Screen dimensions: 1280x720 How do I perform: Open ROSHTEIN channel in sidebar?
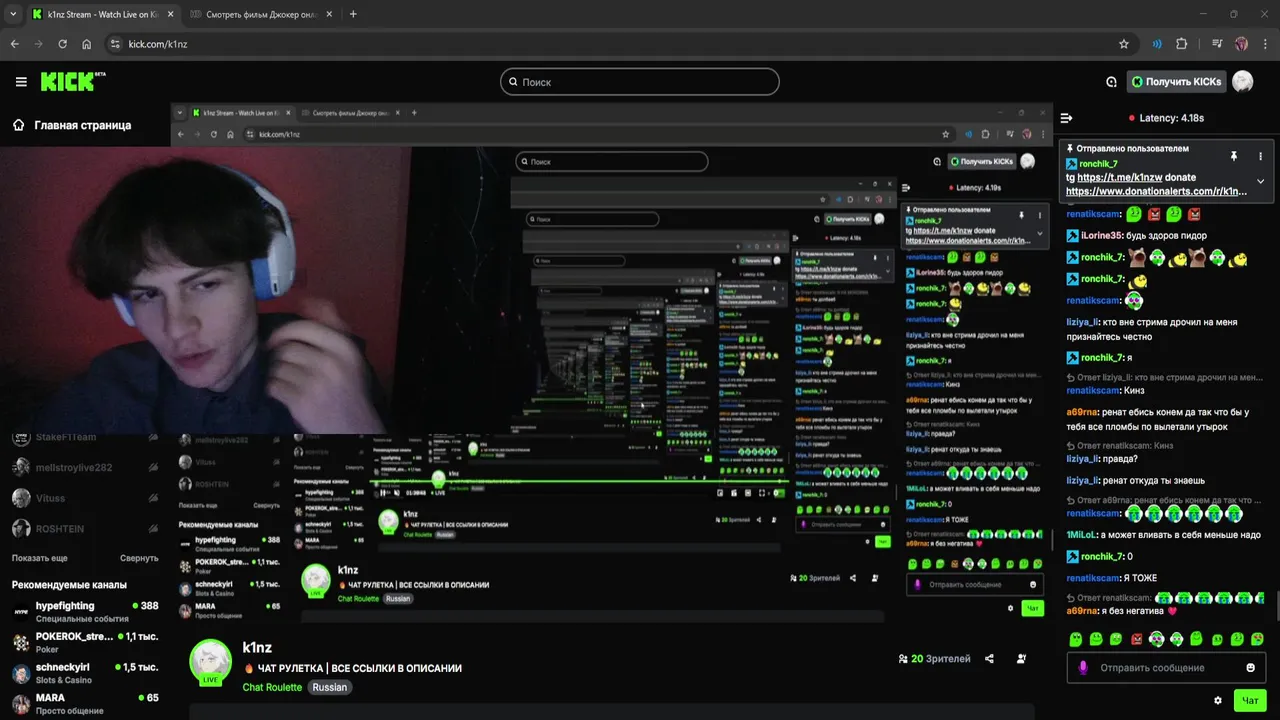[85, 528]
